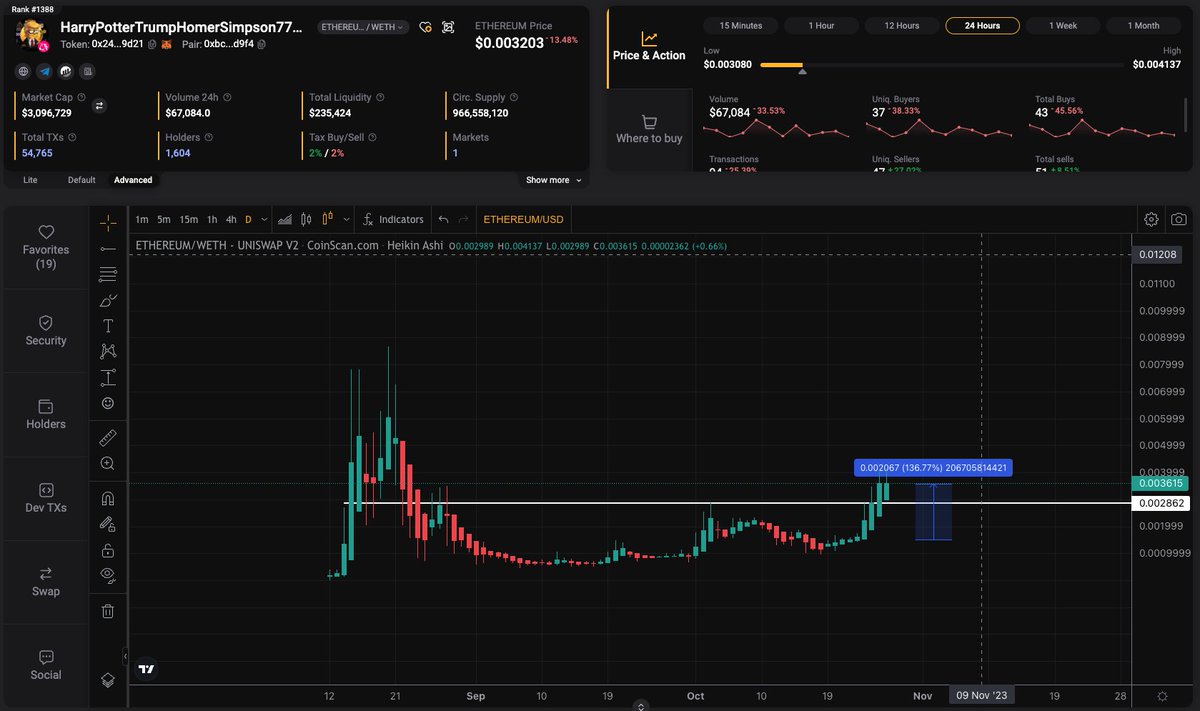
Task: Open the Indicators menu
Action: point(393,219)
